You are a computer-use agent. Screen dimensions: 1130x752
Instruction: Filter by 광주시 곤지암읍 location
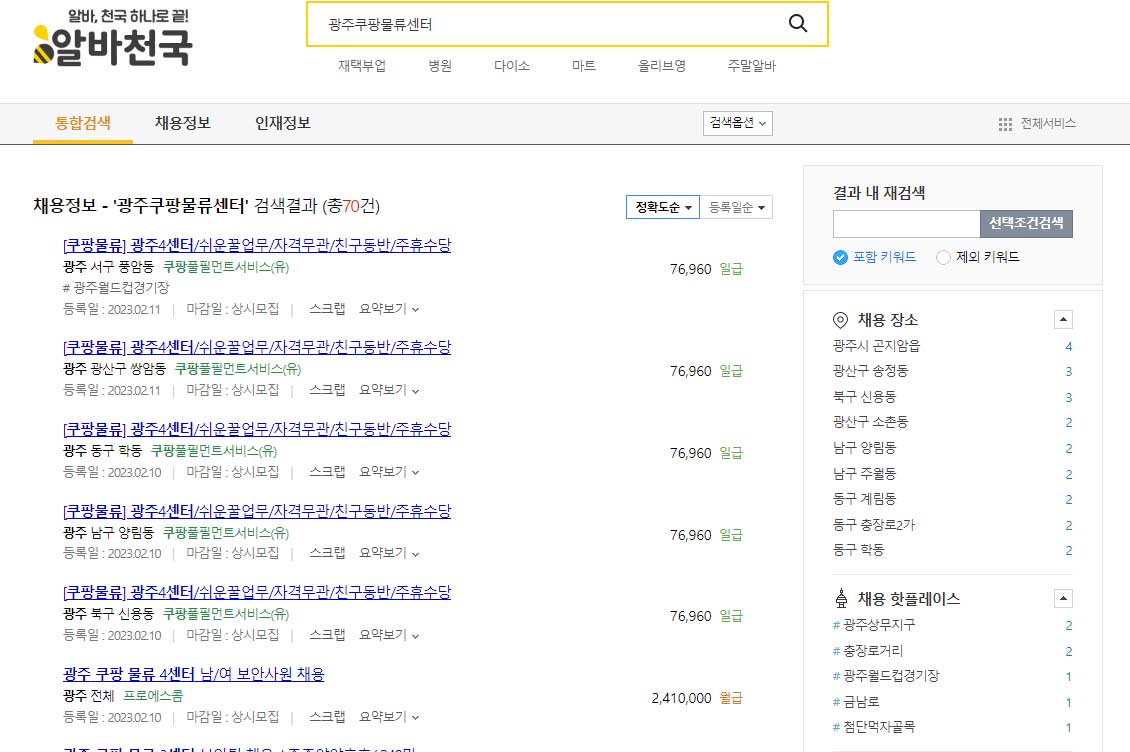pos(876,346)
